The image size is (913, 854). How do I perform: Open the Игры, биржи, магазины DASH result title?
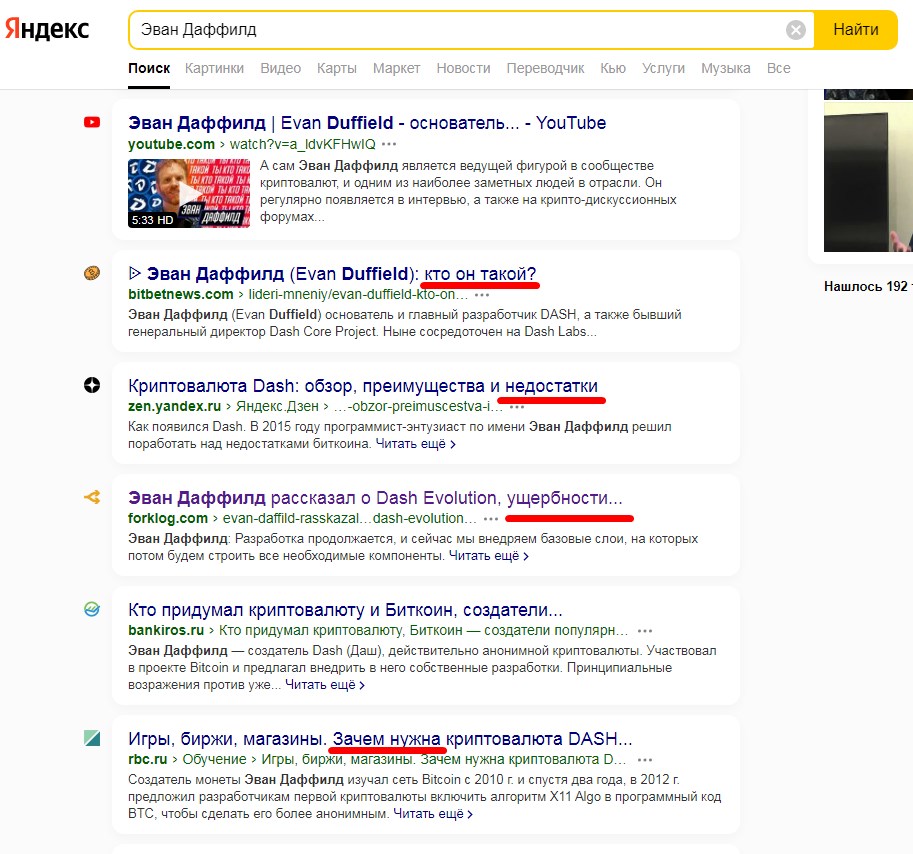click(x=380, y=739)
